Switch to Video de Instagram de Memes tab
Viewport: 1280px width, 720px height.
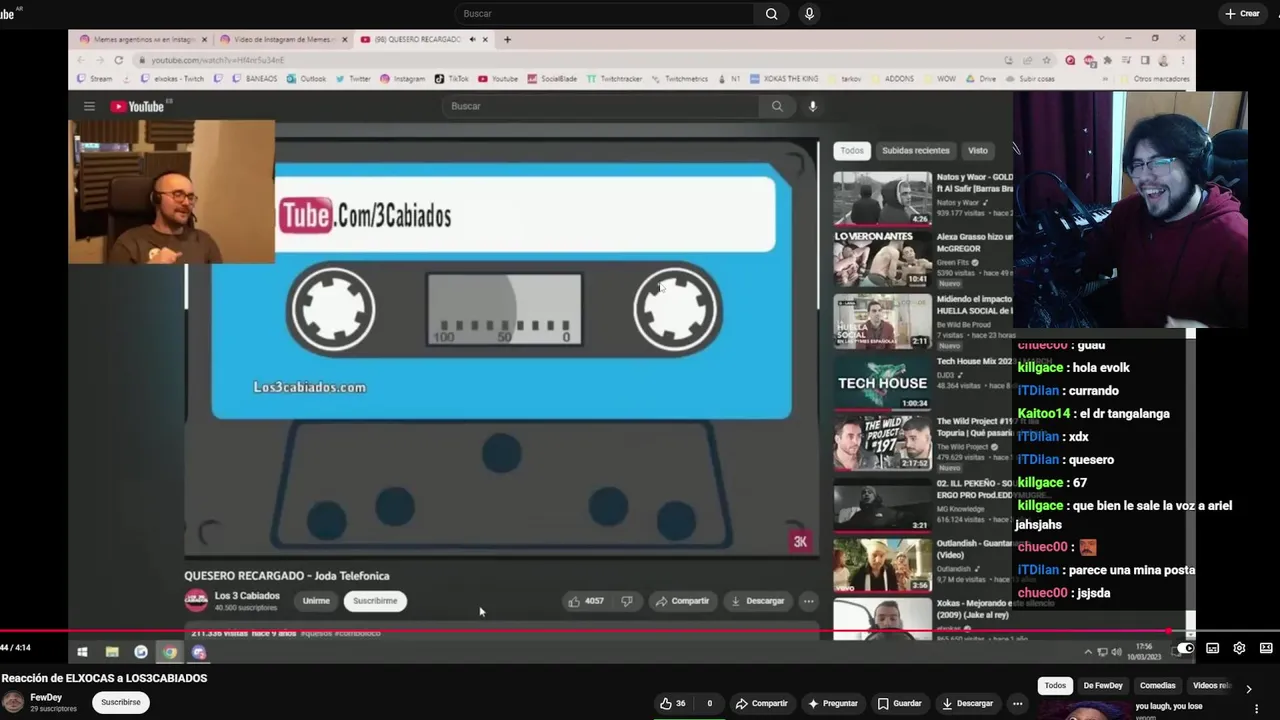pos(282,40)
